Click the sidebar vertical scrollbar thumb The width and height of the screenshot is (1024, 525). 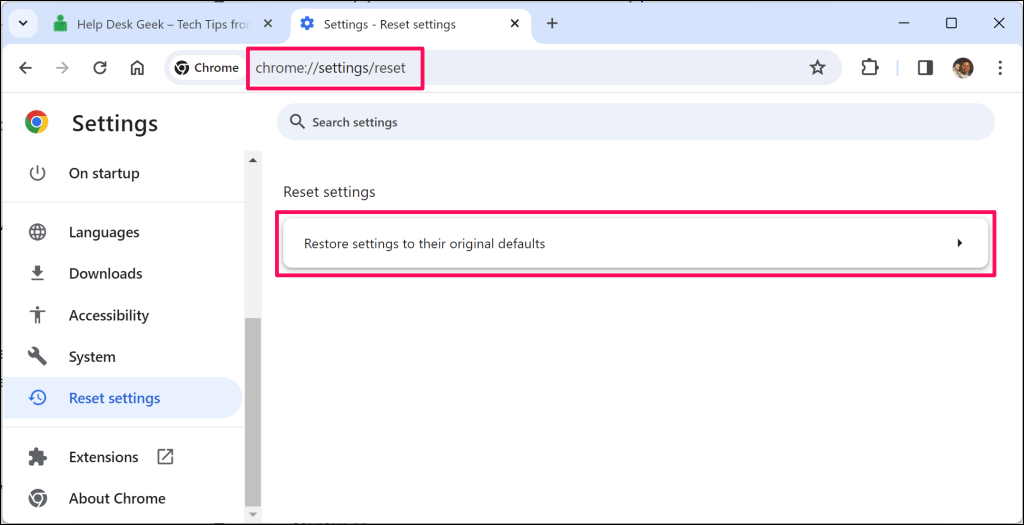(x=252, y=410)
